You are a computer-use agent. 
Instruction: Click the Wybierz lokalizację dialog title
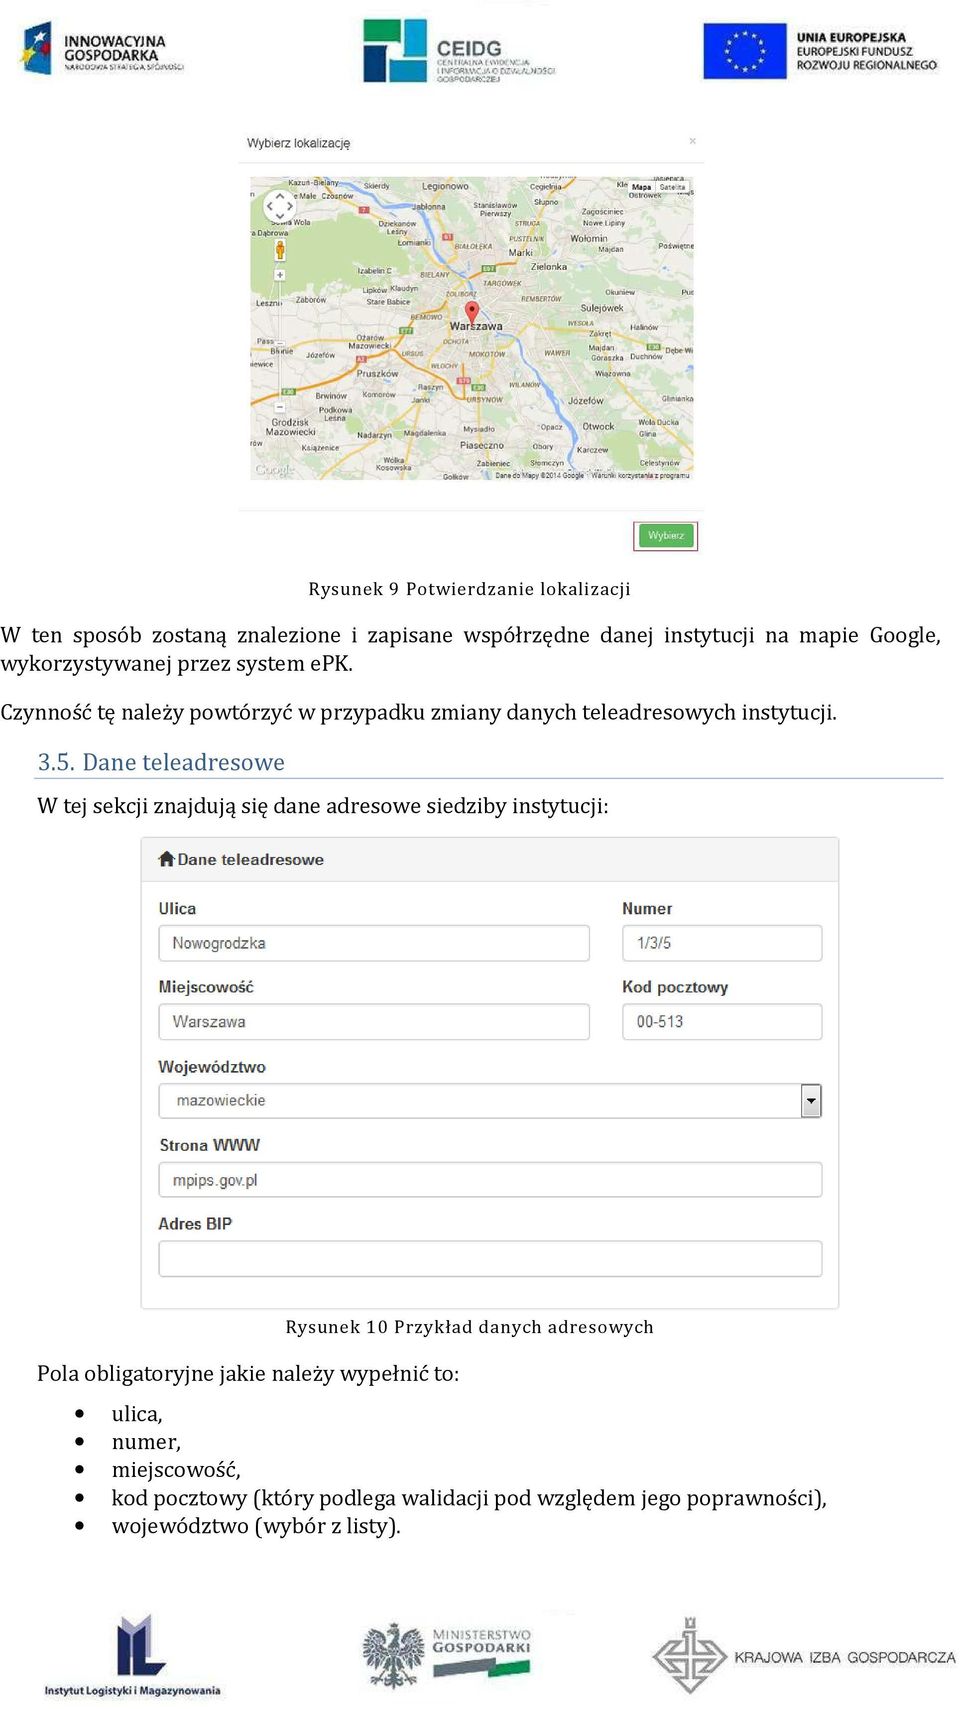[x=298, y=143]
